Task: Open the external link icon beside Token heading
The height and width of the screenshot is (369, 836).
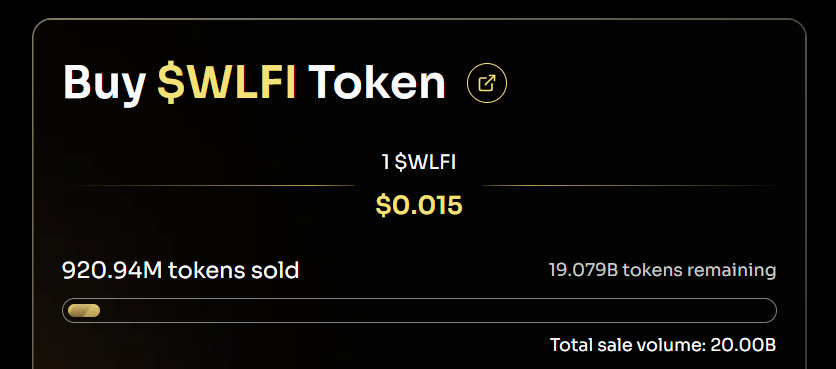Action: 487,83
